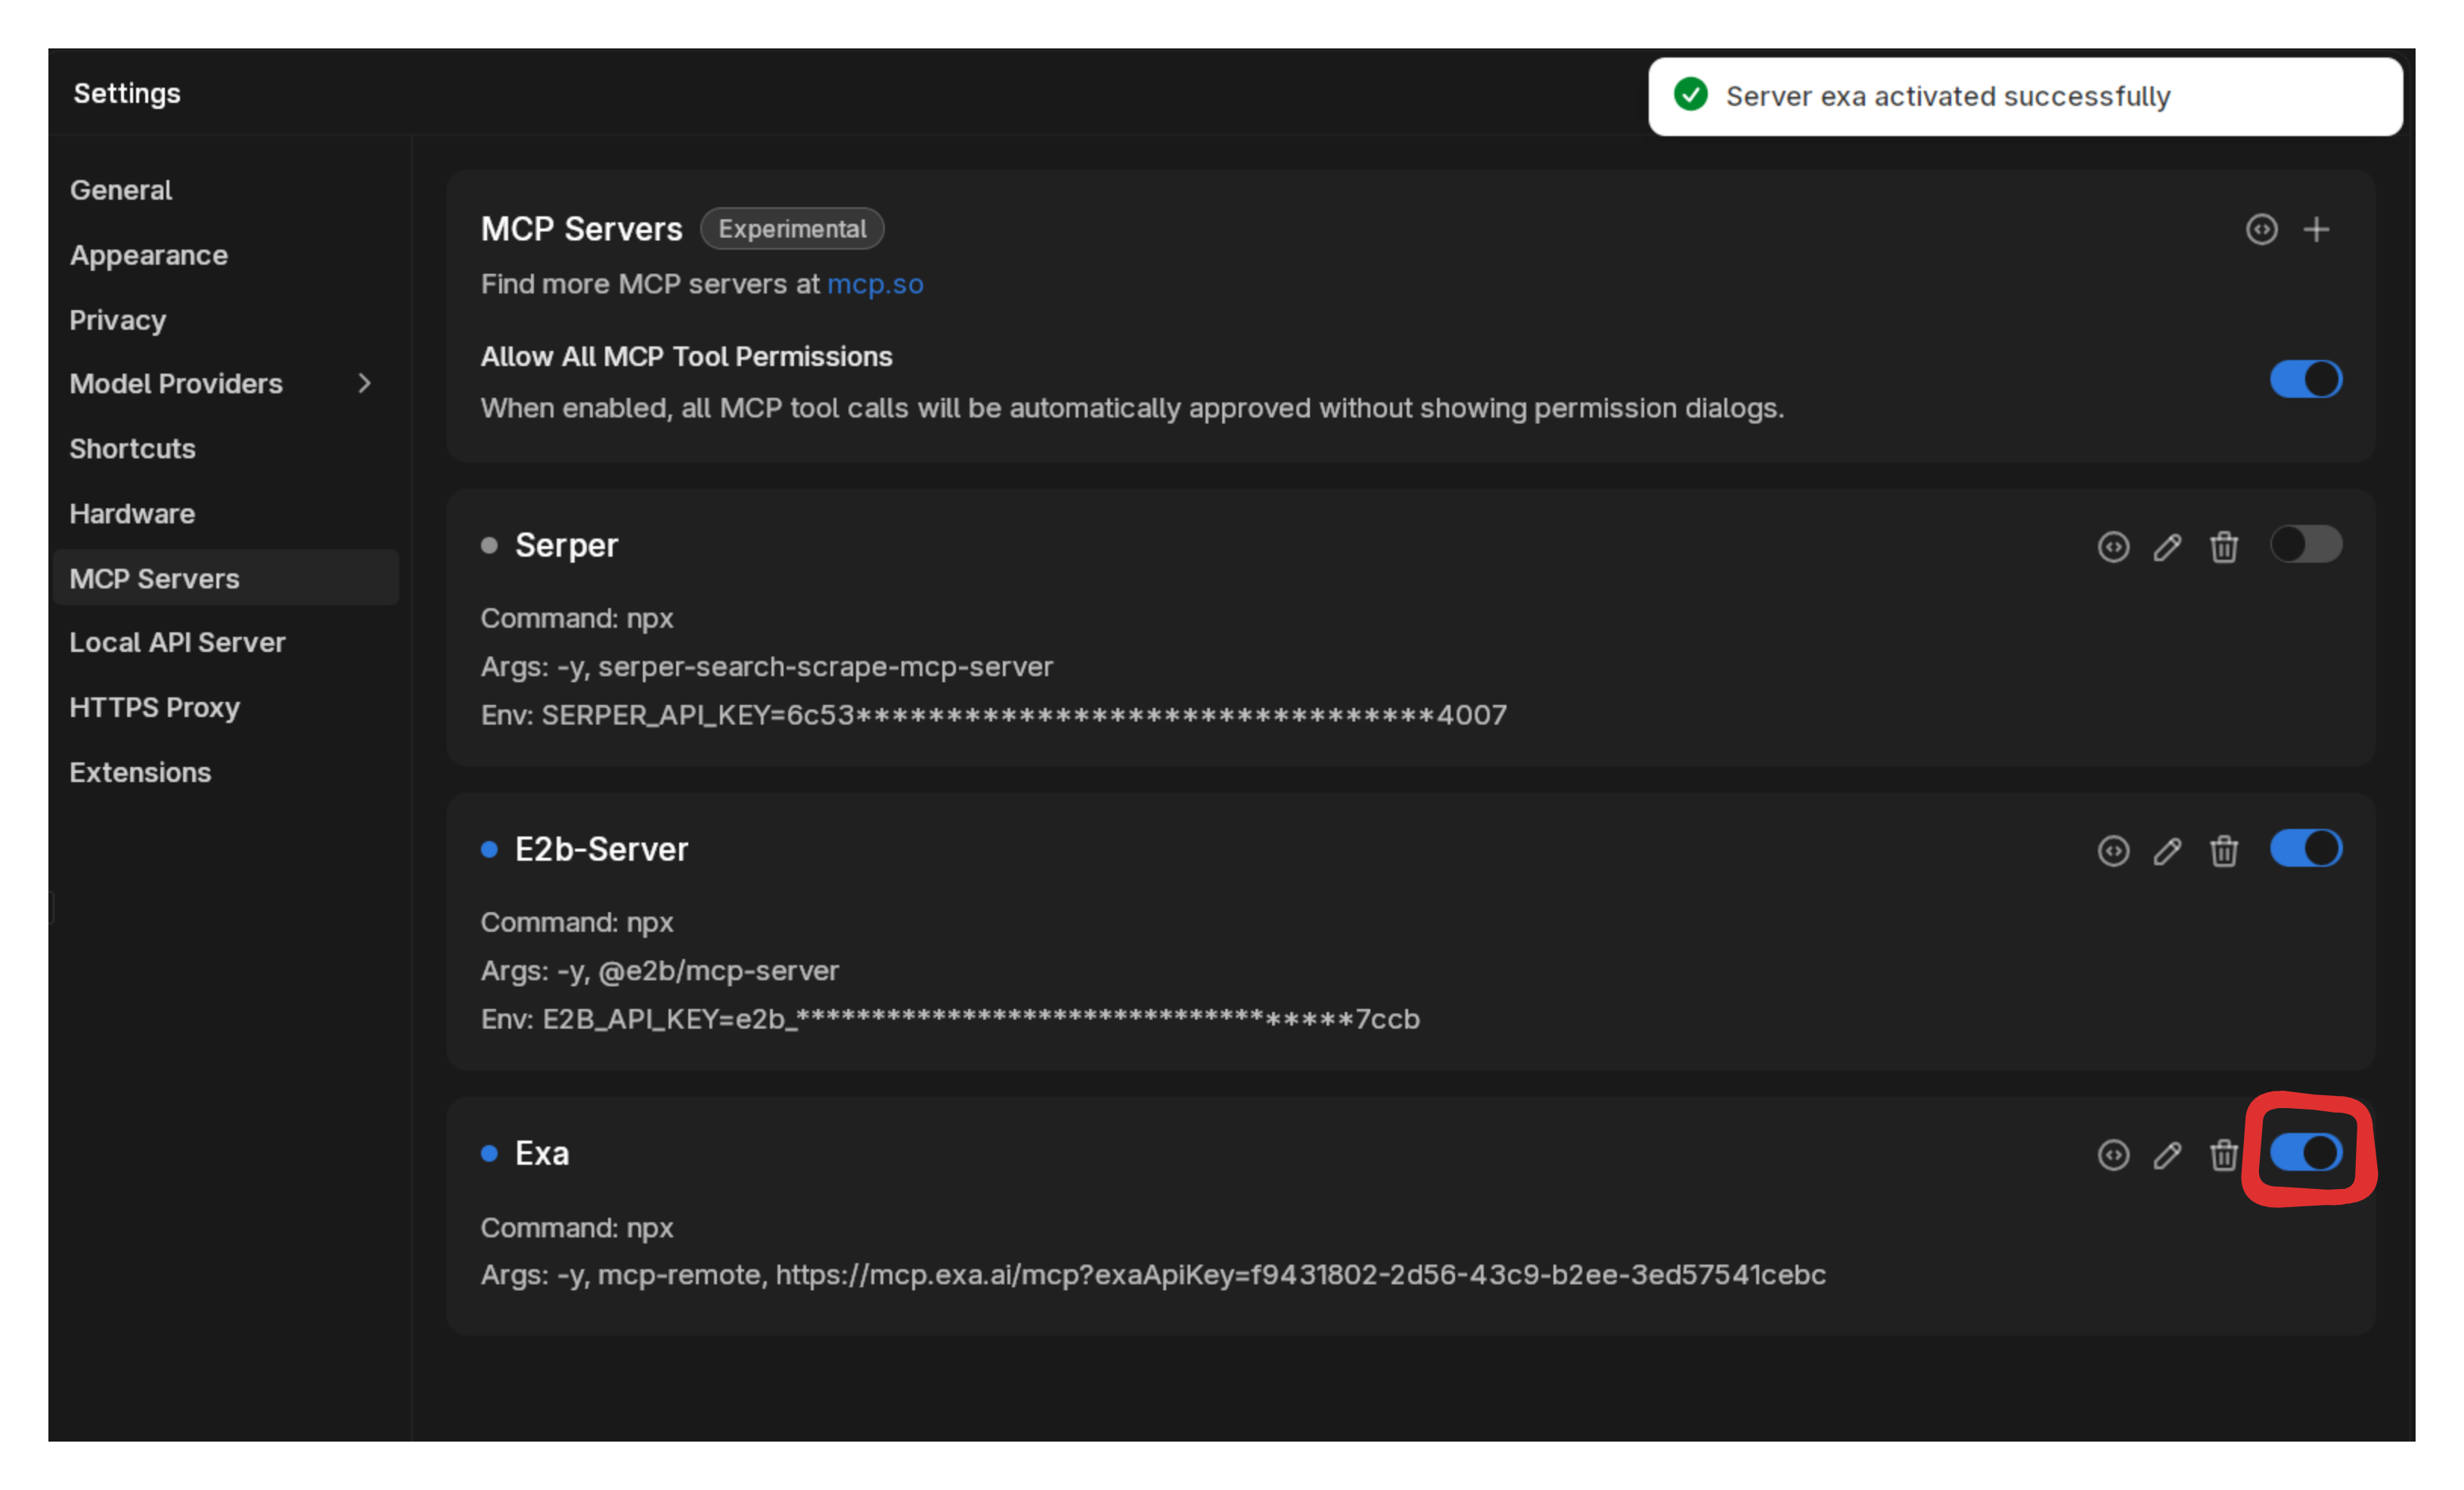
Task: Delete the E2b-Server
Action: 2224,851
